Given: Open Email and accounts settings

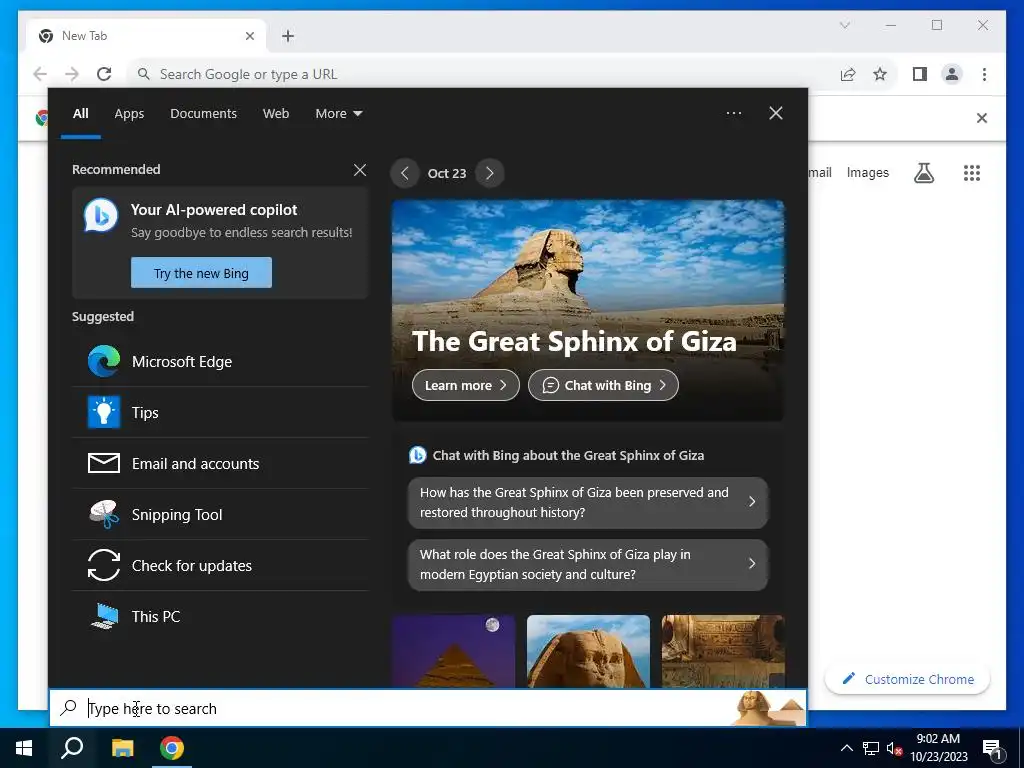Looking at the screenshot, I should 220,463.
